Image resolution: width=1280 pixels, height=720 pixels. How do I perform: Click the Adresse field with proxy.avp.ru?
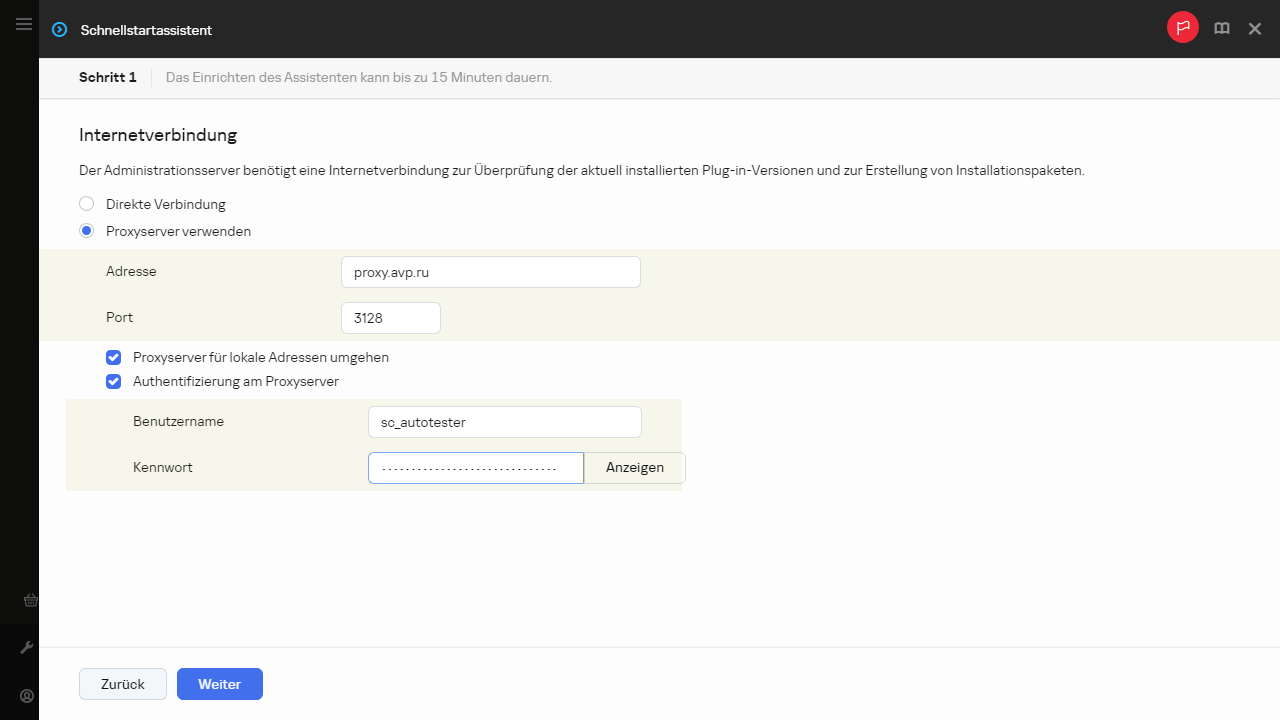click(490, 272)
